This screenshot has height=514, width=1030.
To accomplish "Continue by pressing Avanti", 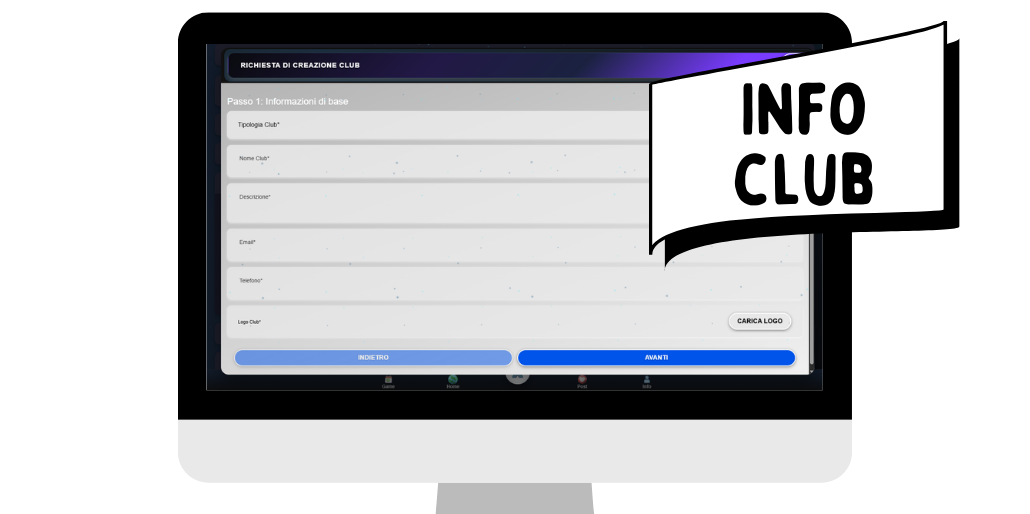I will (x=656, y=358).
